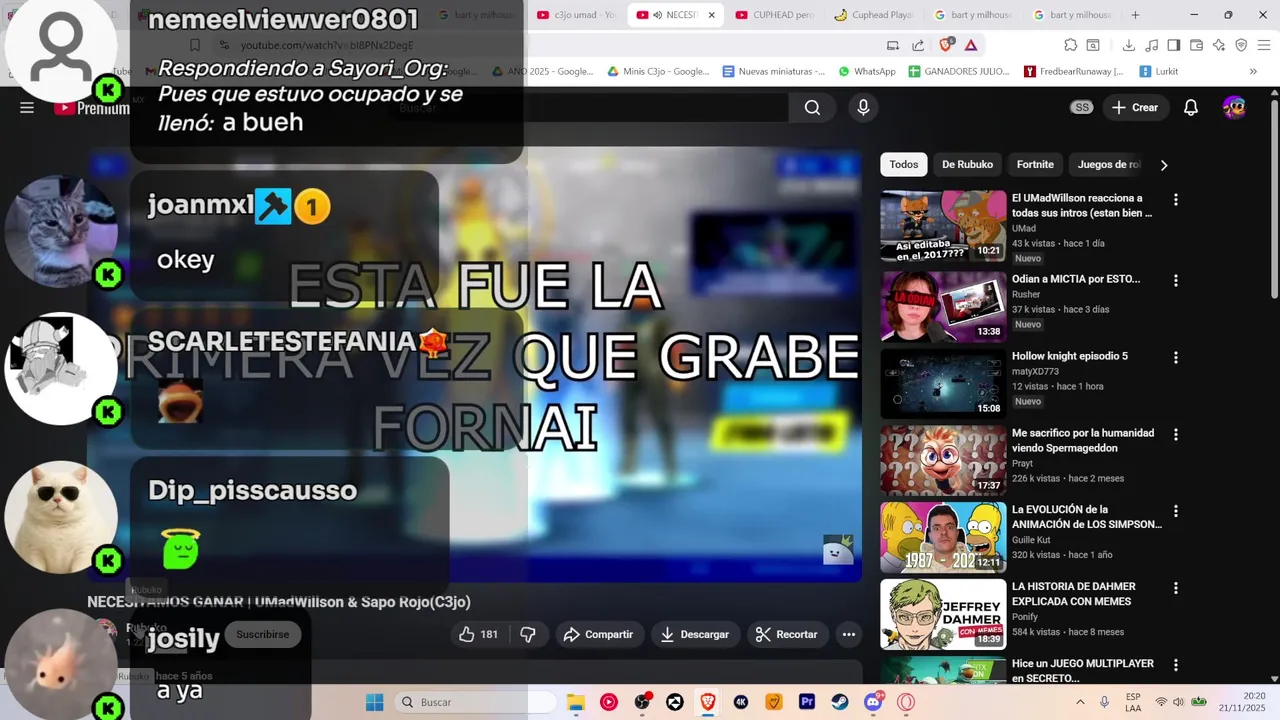
Task: Click the Crear button
Action: pyautogui.click(x=1134, y=108)
